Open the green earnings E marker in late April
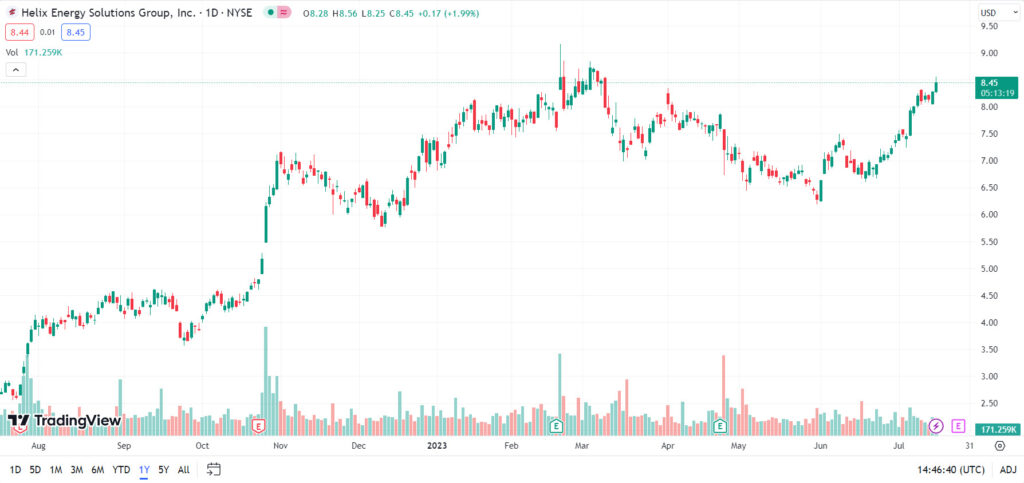This screenshot has height=483, width=1024. pyautogui.click(x=720, y=426)
